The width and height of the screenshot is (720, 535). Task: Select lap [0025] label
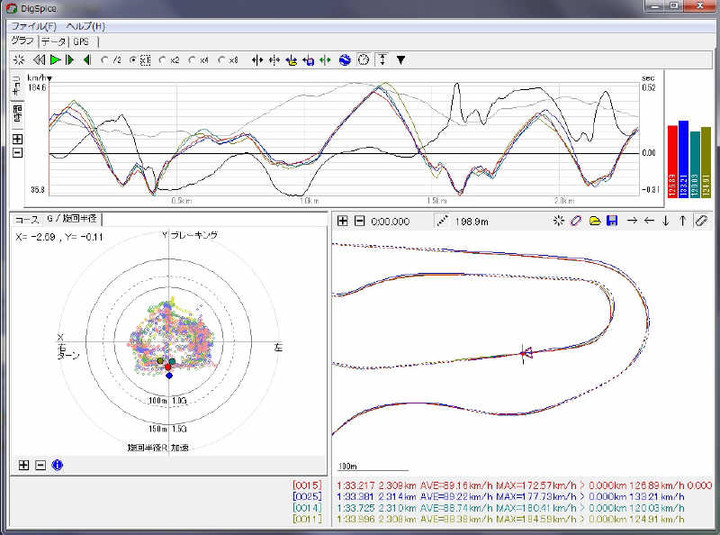point(307,497)
